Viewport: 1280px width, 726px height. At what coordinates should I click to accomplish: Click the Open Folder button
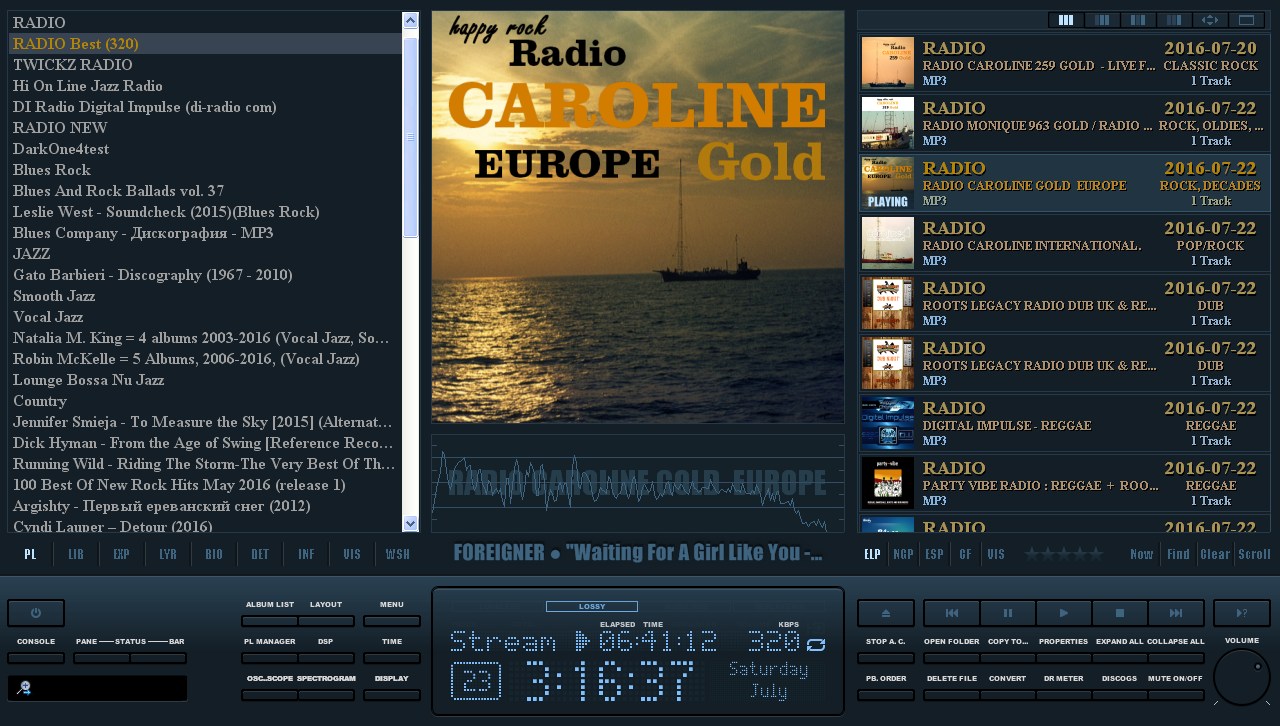pyautogui.click(x=951, y=658)
